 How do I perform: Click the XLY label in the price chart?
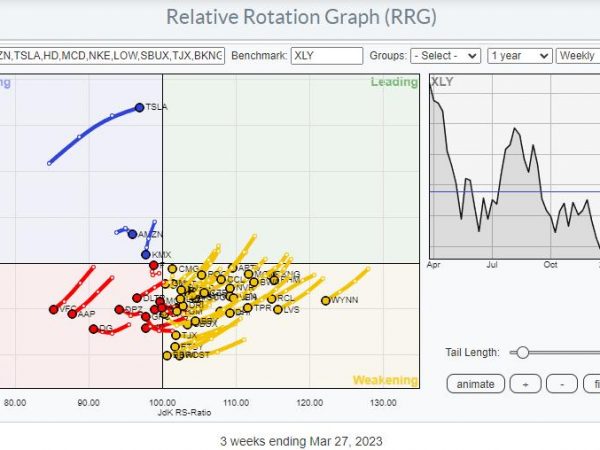click(x=442, y=82)
